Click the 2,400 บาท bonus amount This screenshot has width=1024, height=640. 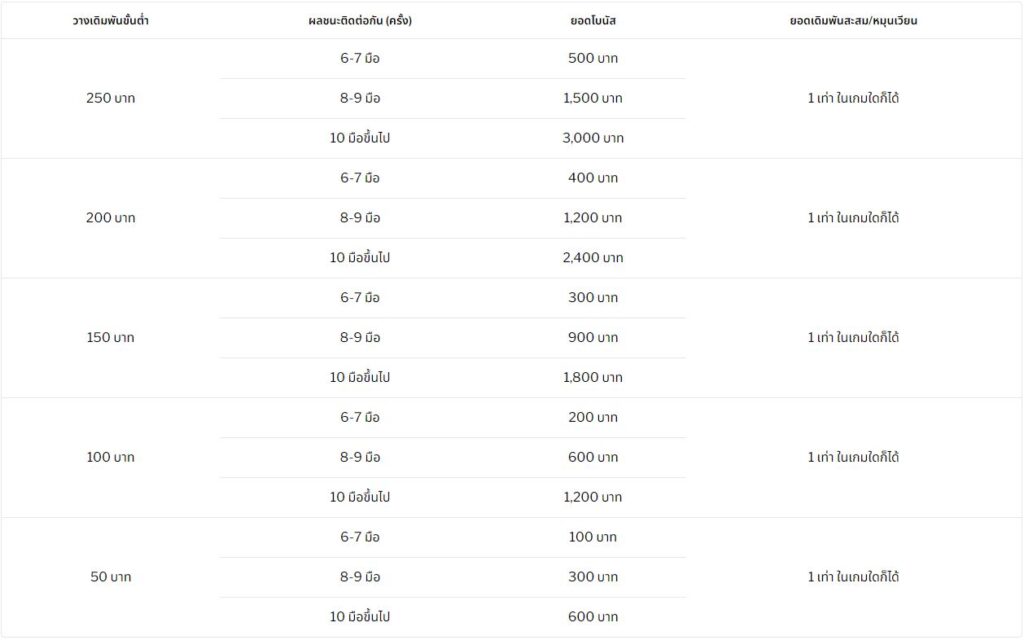[x=592, y=258]
